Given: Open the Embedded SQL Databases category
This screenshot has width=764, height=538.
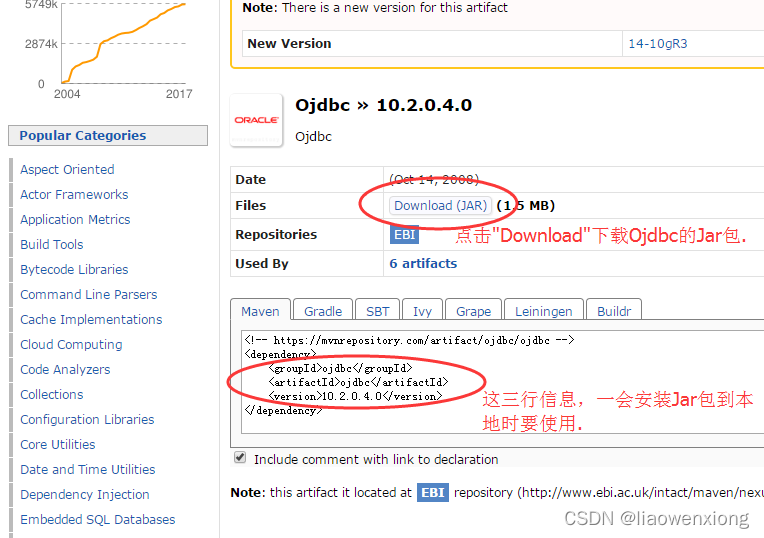Looking at the screenshot, I should click(x=97, y=519).
